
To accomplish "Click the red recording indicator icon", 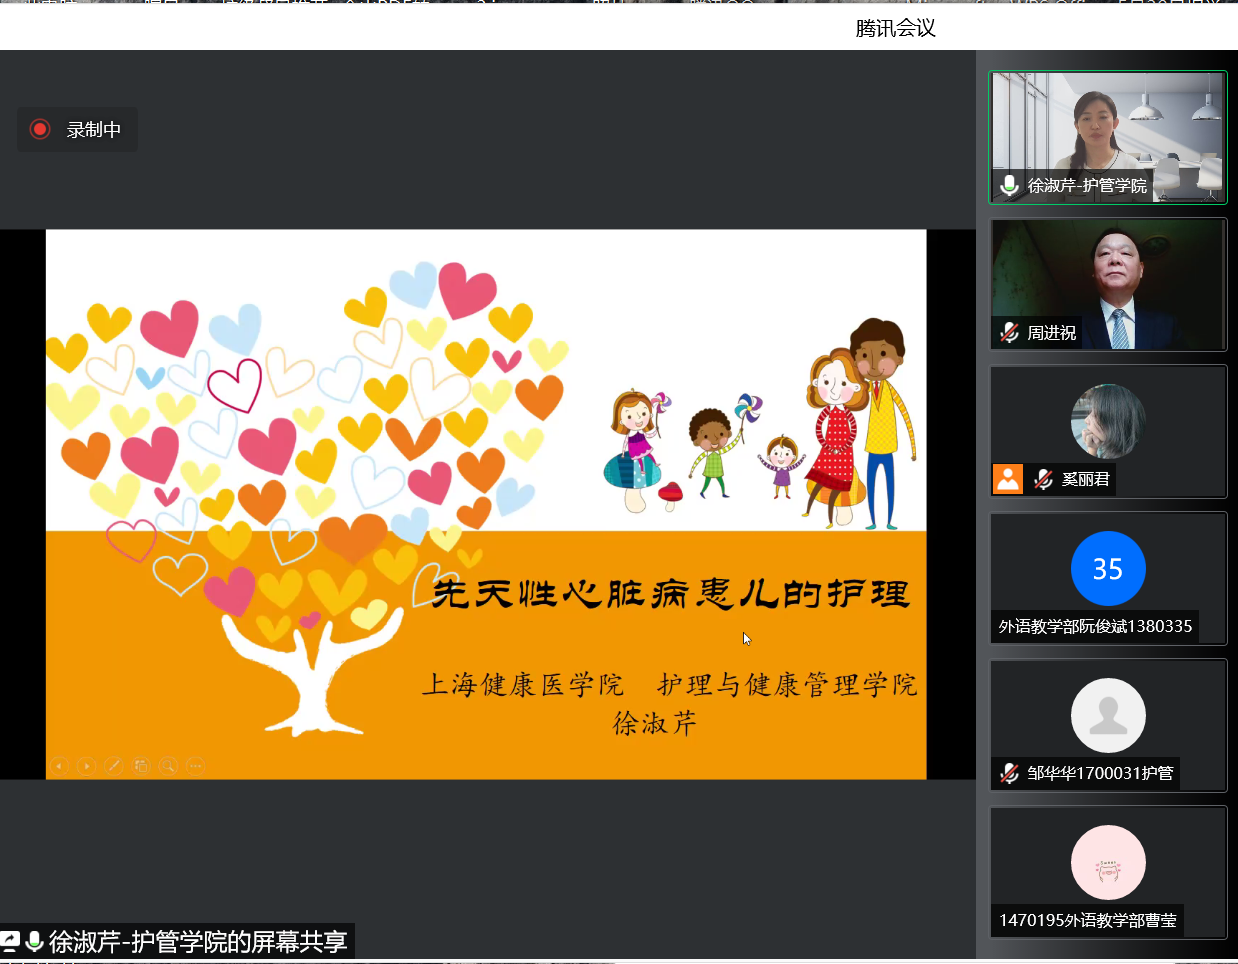I will point(40,129).
